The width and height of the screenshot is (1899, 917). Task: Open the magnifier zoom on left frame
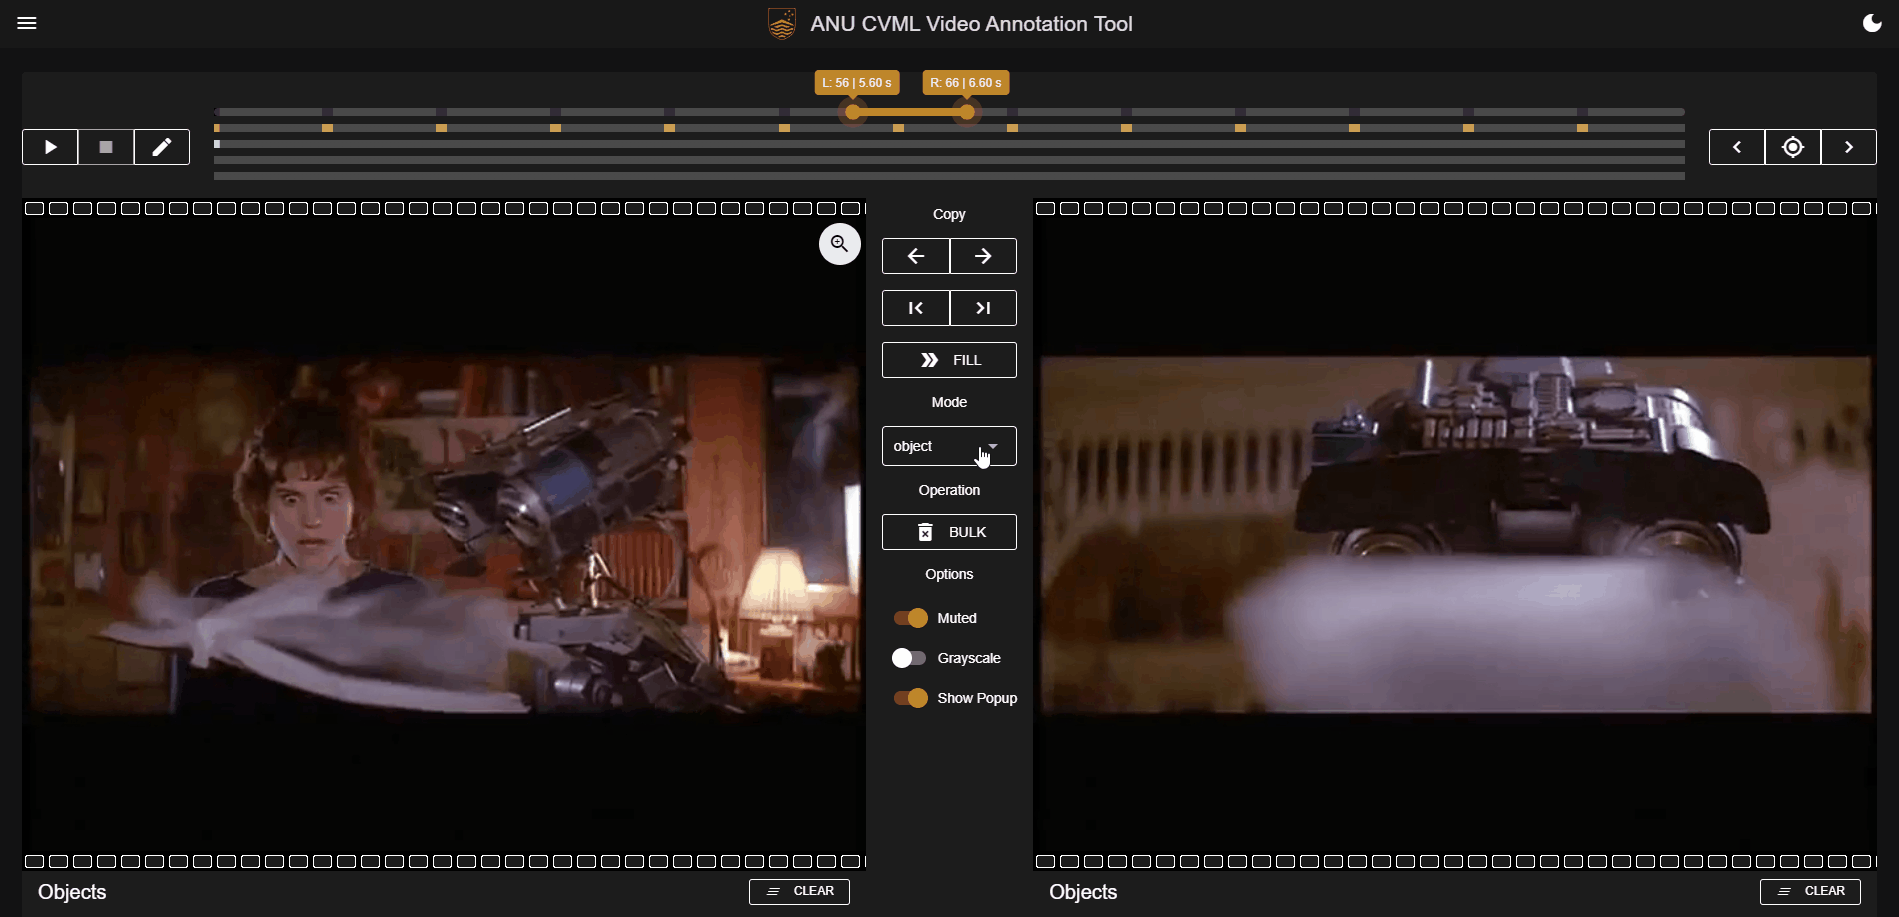pos(840,244)
